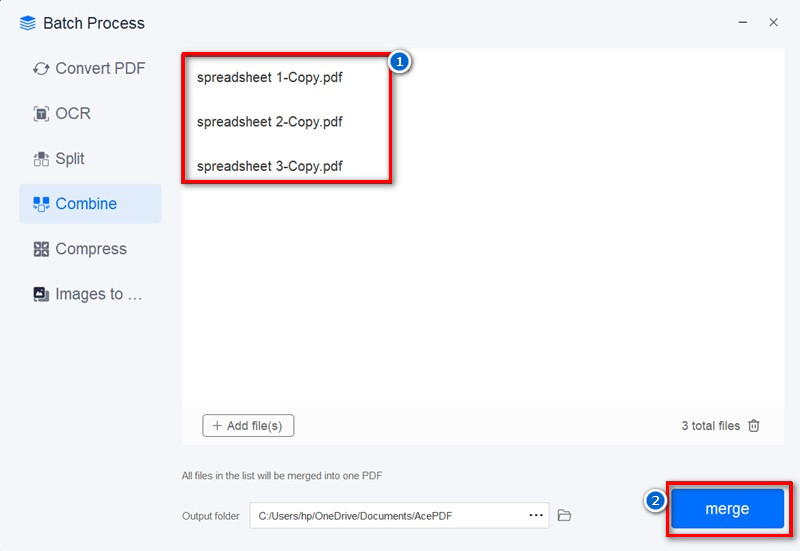Image resolution: width=800 pixels, height=551 pixels.
Task: Browse output path via three-dots button
Action: pos(536,515)
